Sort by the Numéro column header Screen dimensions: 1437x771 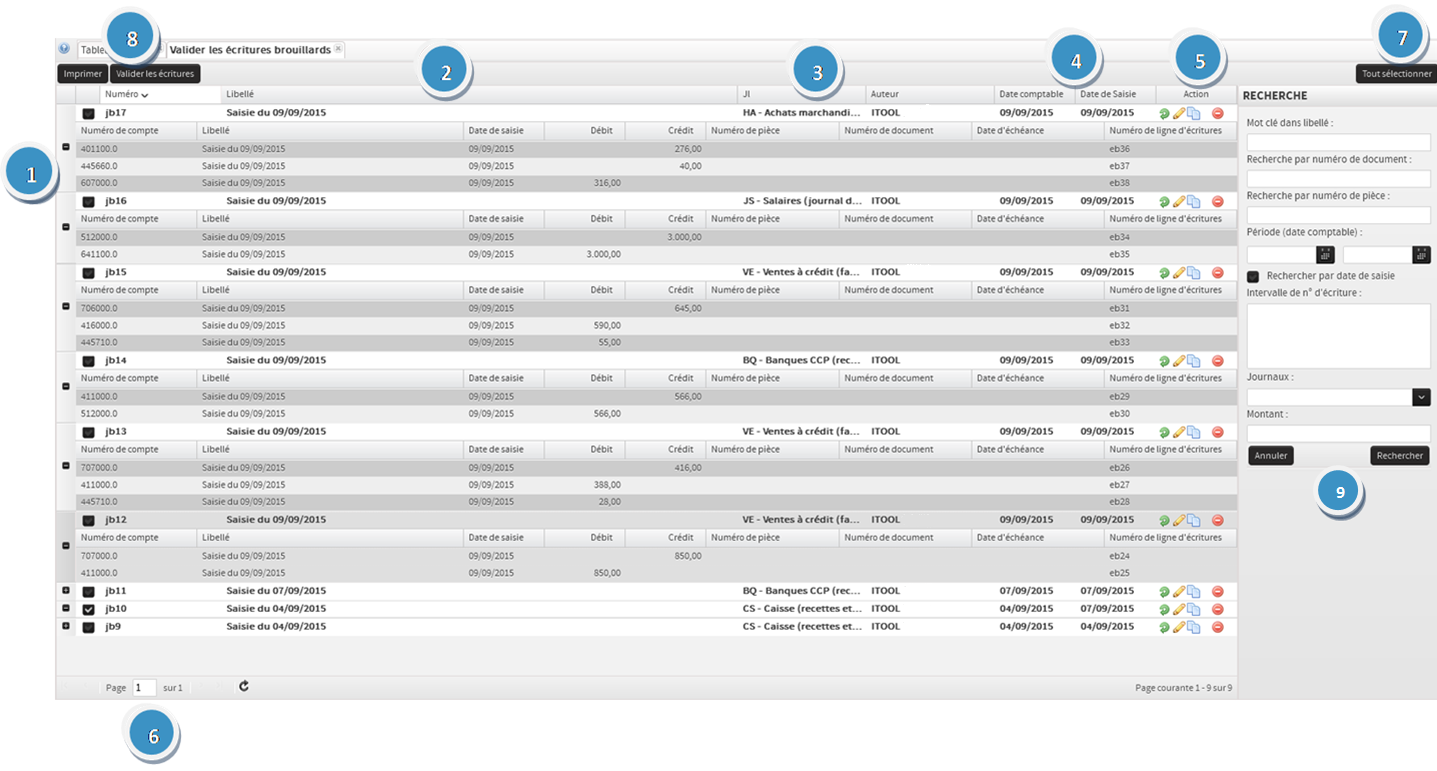tap(127, 94)
